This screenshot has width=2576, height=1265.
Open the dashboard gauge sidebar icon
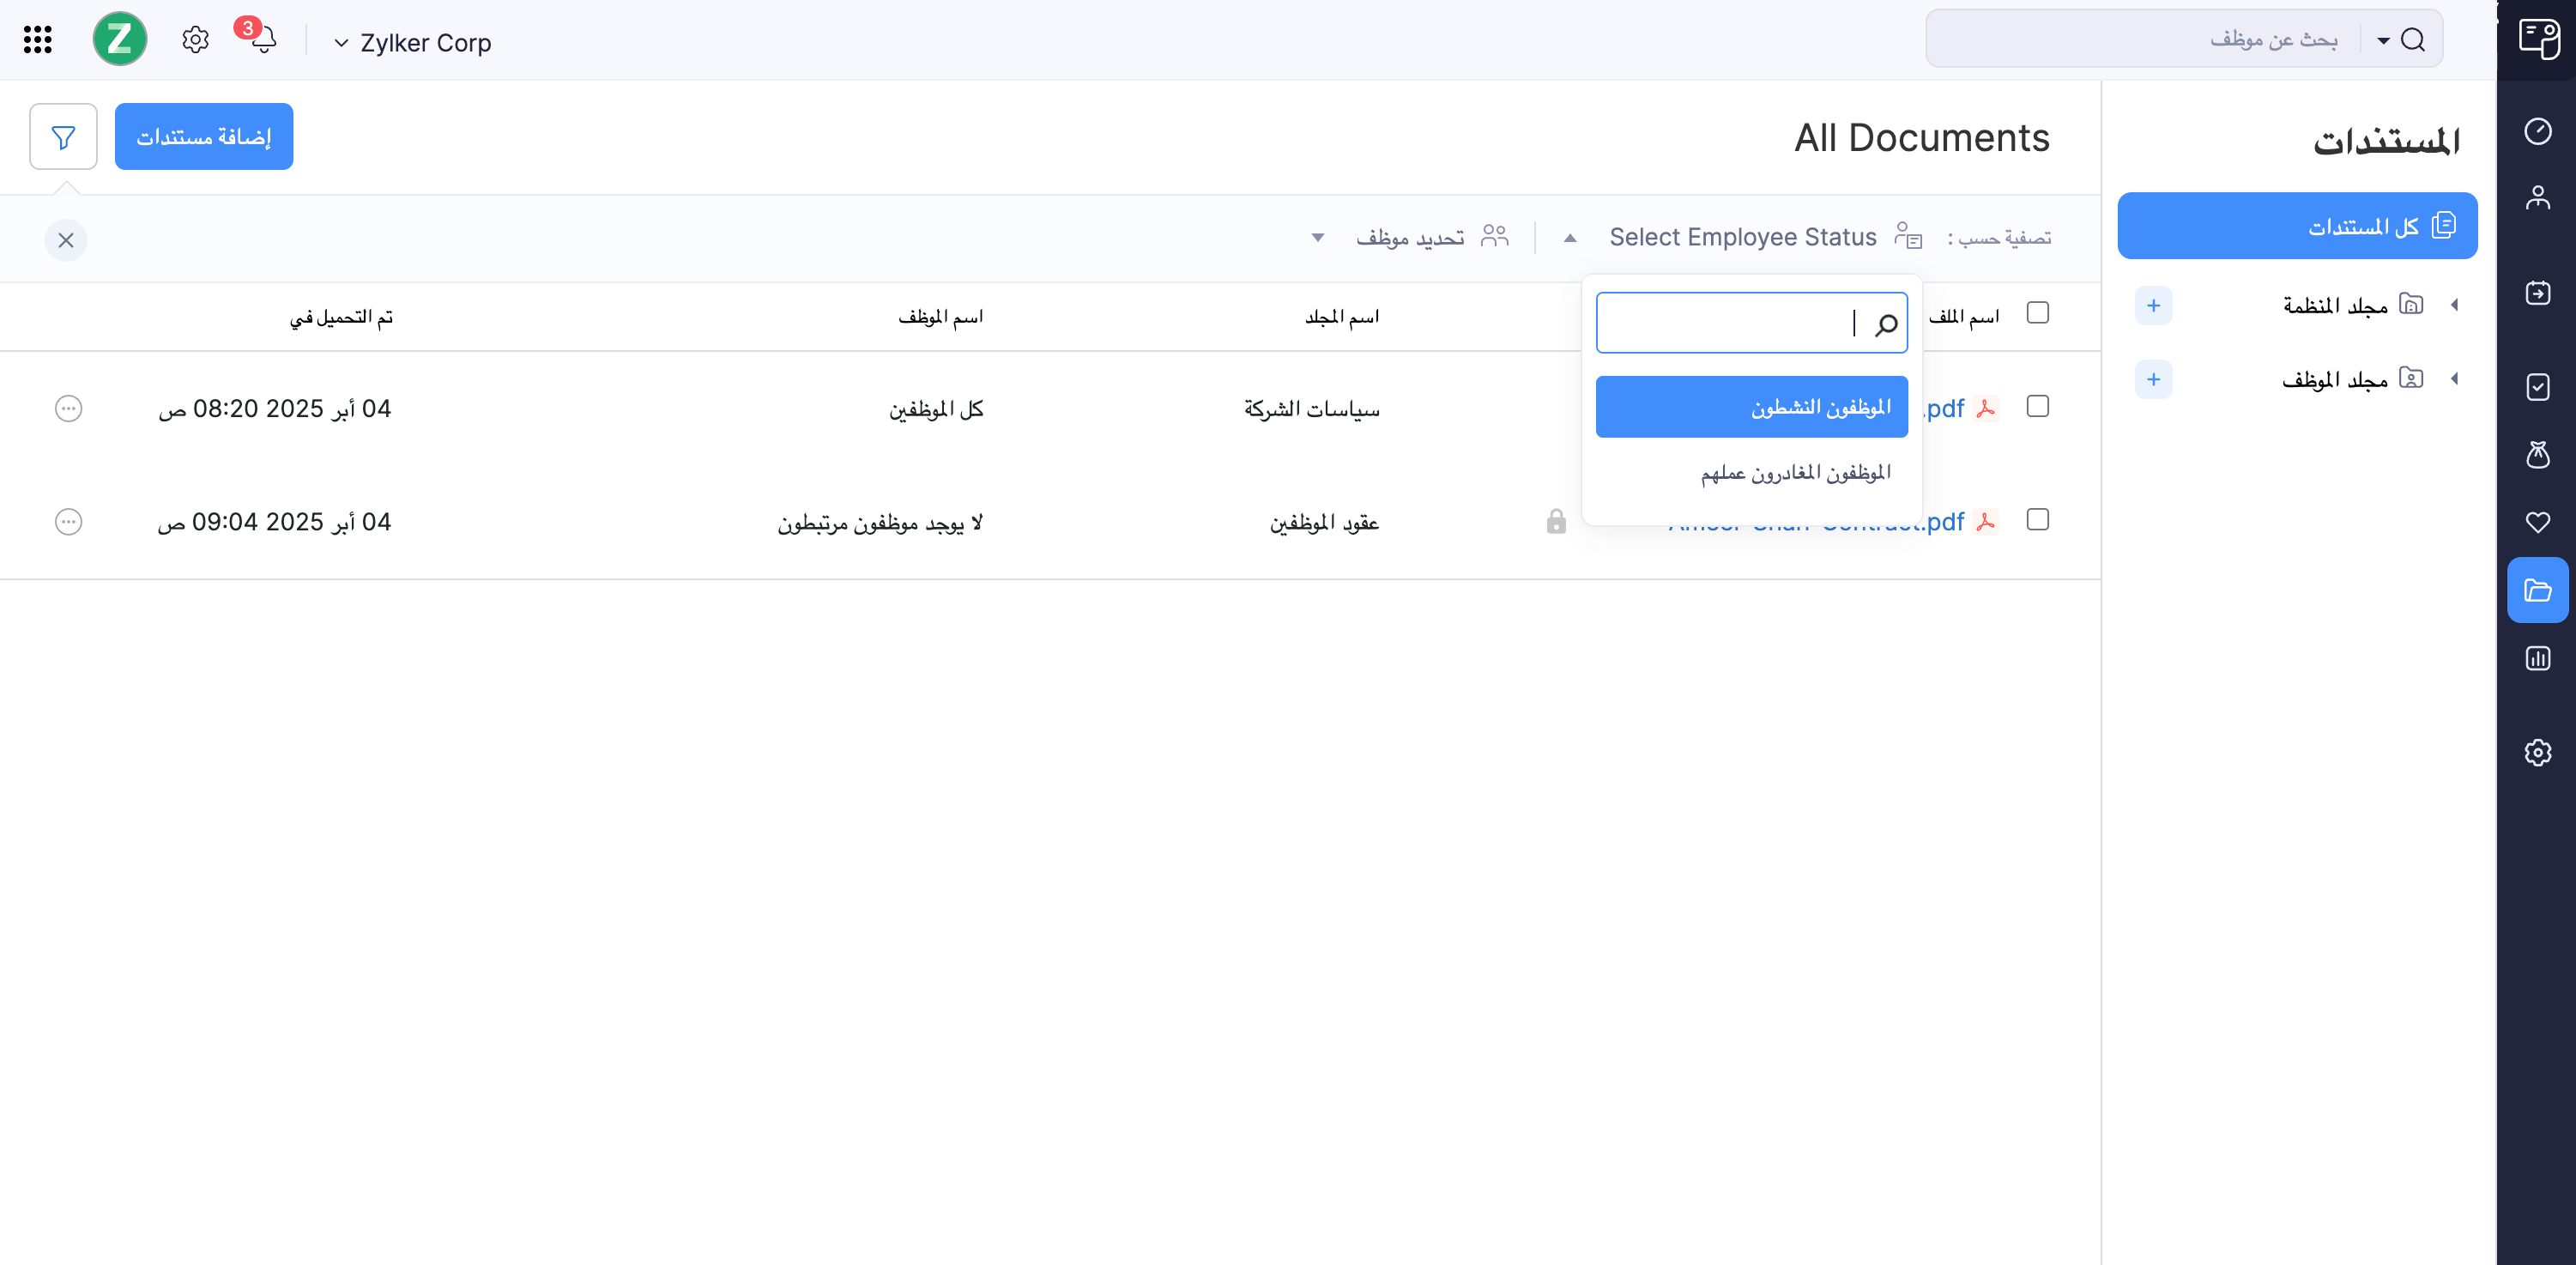(2537, 131)
